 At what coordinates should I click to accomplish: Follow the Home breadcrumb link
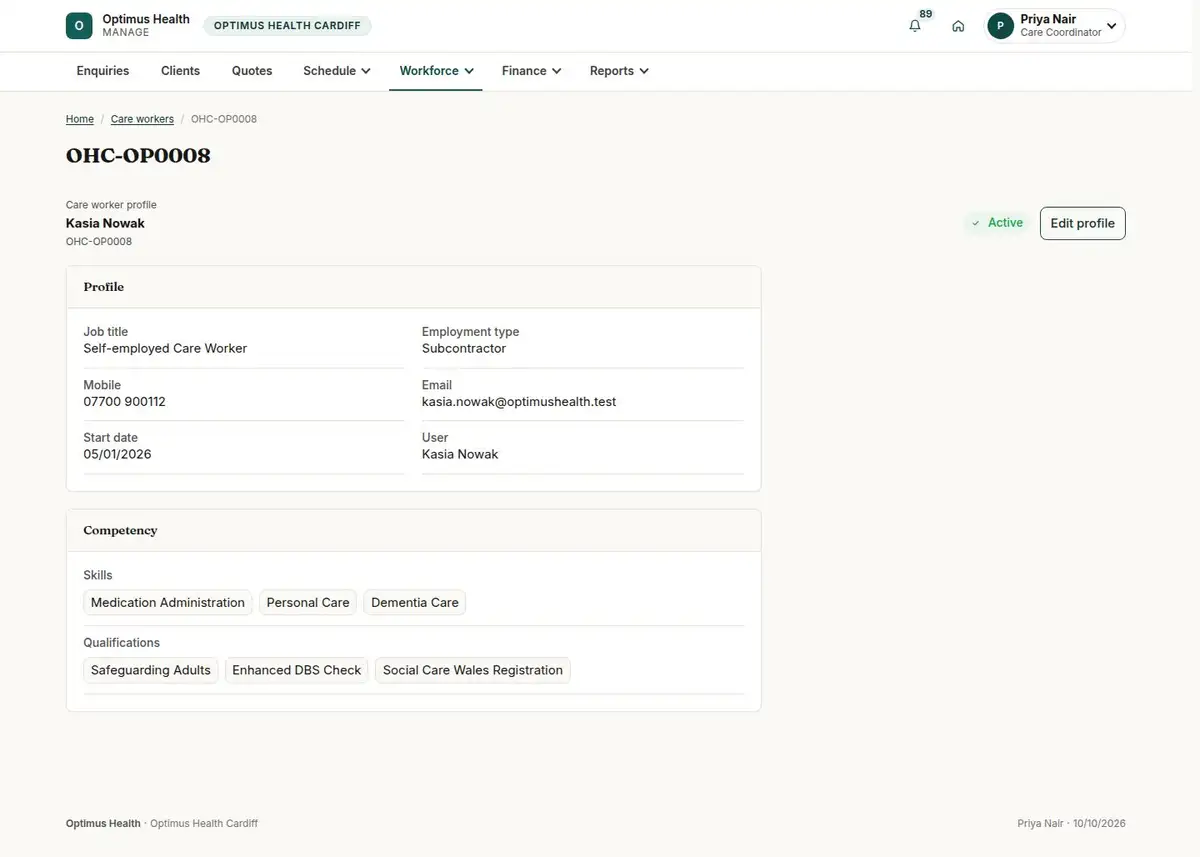[x=80, y=119]
